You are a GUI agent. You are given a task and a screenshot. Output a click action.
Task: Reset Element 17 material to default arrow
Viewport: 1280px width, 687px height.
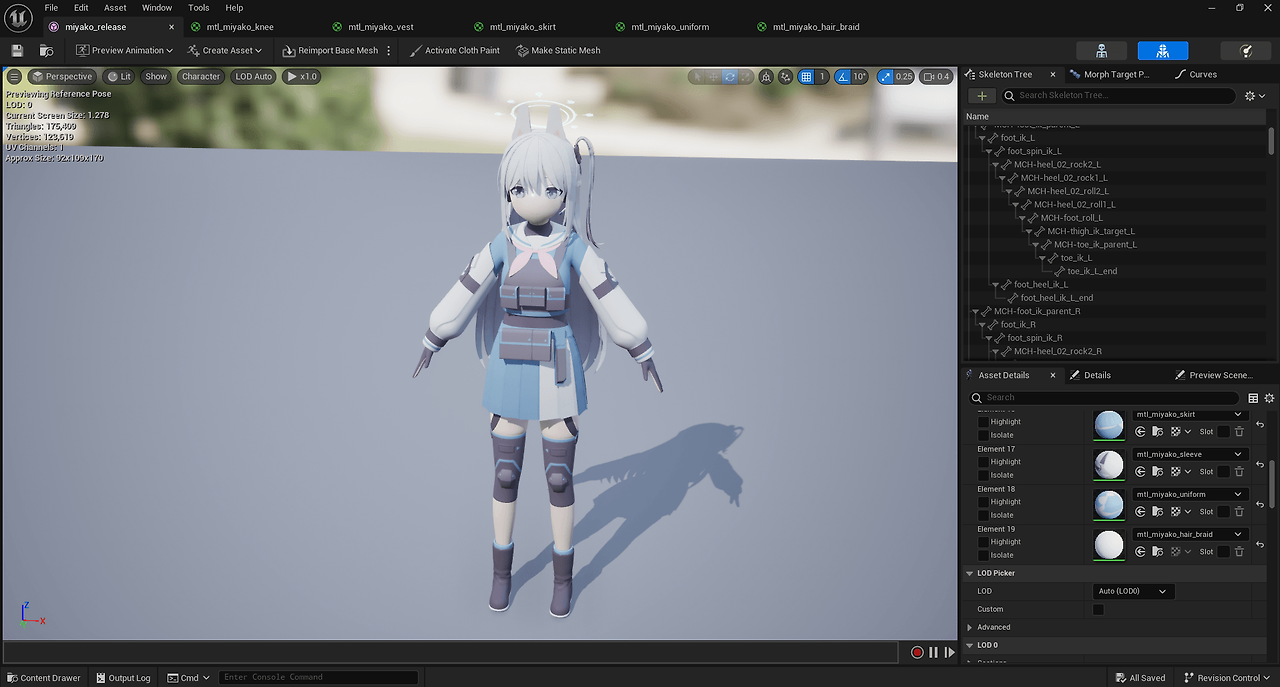[x=1260, y=465]
